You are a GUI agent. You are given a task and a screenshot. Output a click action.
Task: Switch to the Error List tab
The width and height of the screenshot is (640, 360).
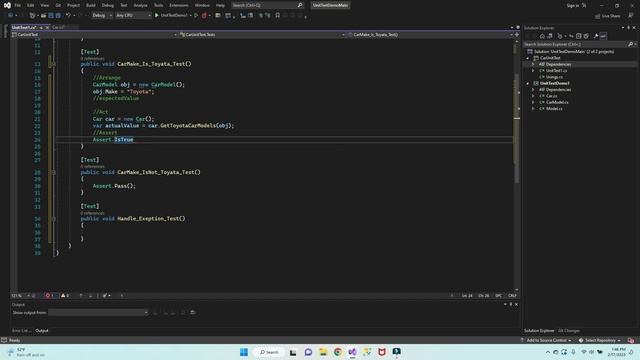click(x=21, y=331)
